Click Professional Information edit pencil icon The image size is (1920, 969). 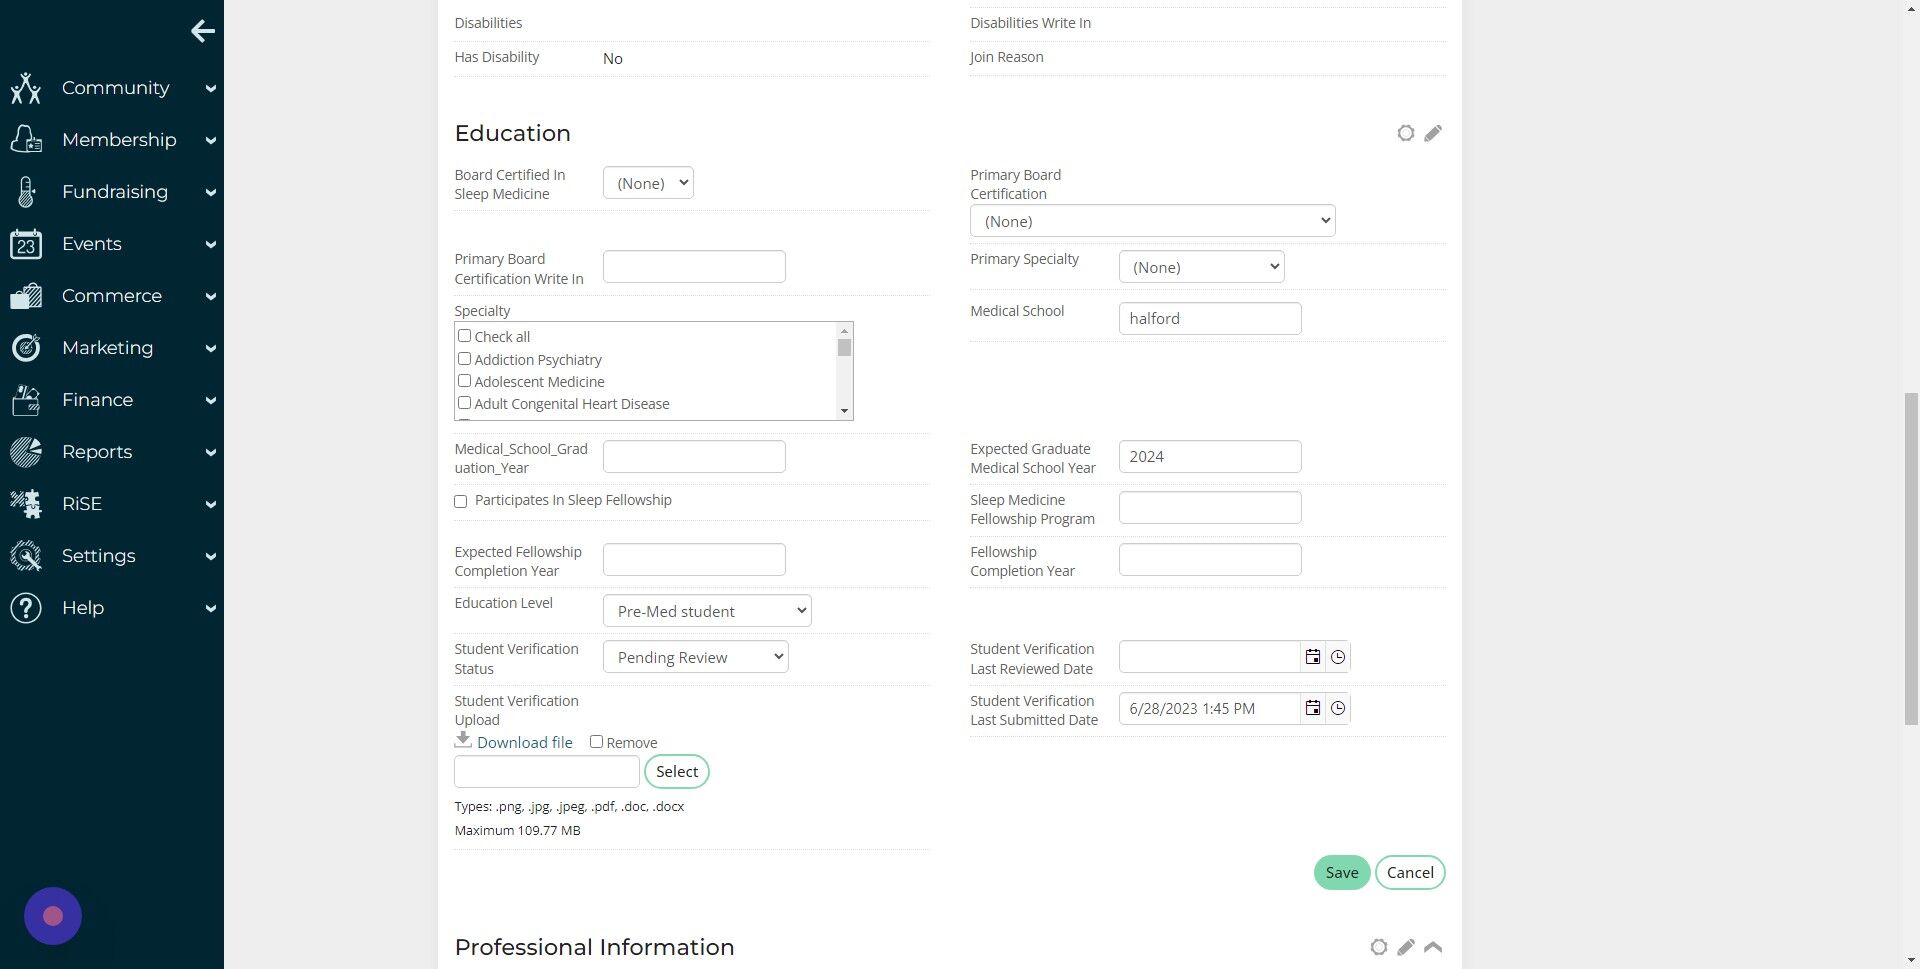click(1406, 947)
